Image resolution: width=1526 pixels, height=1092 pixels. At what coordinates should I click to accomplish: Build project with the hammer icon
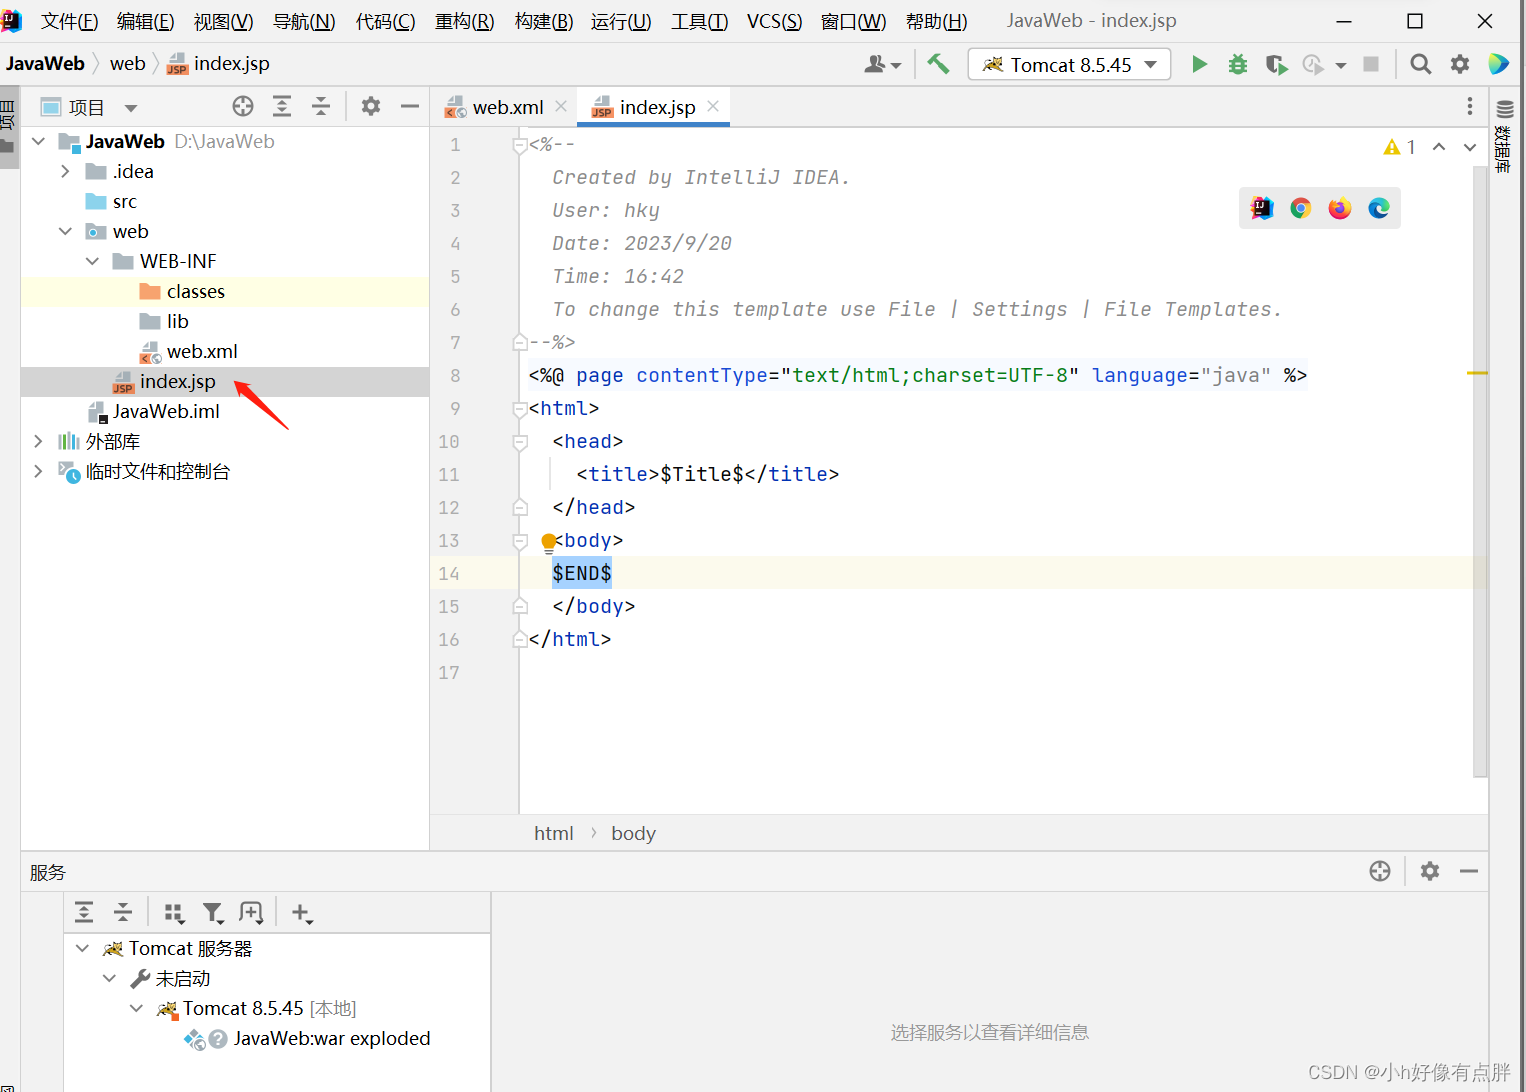(938, 64)
